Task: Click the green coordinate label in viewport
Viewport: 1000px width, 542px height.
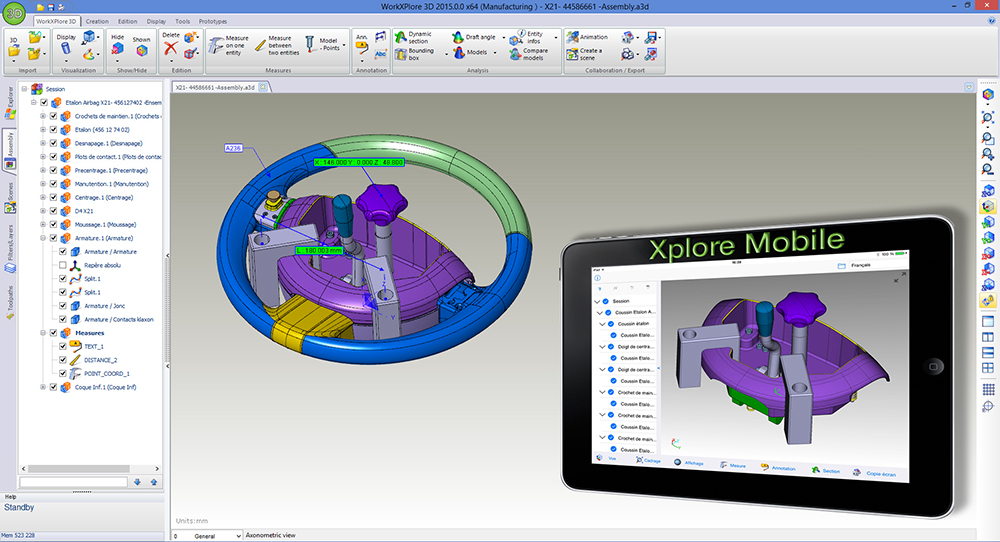Action: click(x=359, y=163)
